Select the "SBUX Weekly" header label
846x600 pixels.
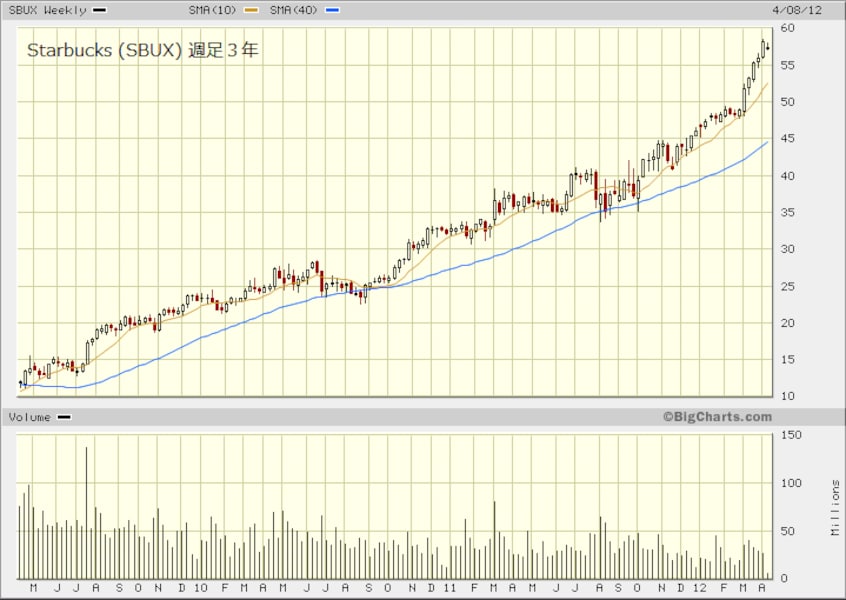pyautogui.click(x=47, y=10)
